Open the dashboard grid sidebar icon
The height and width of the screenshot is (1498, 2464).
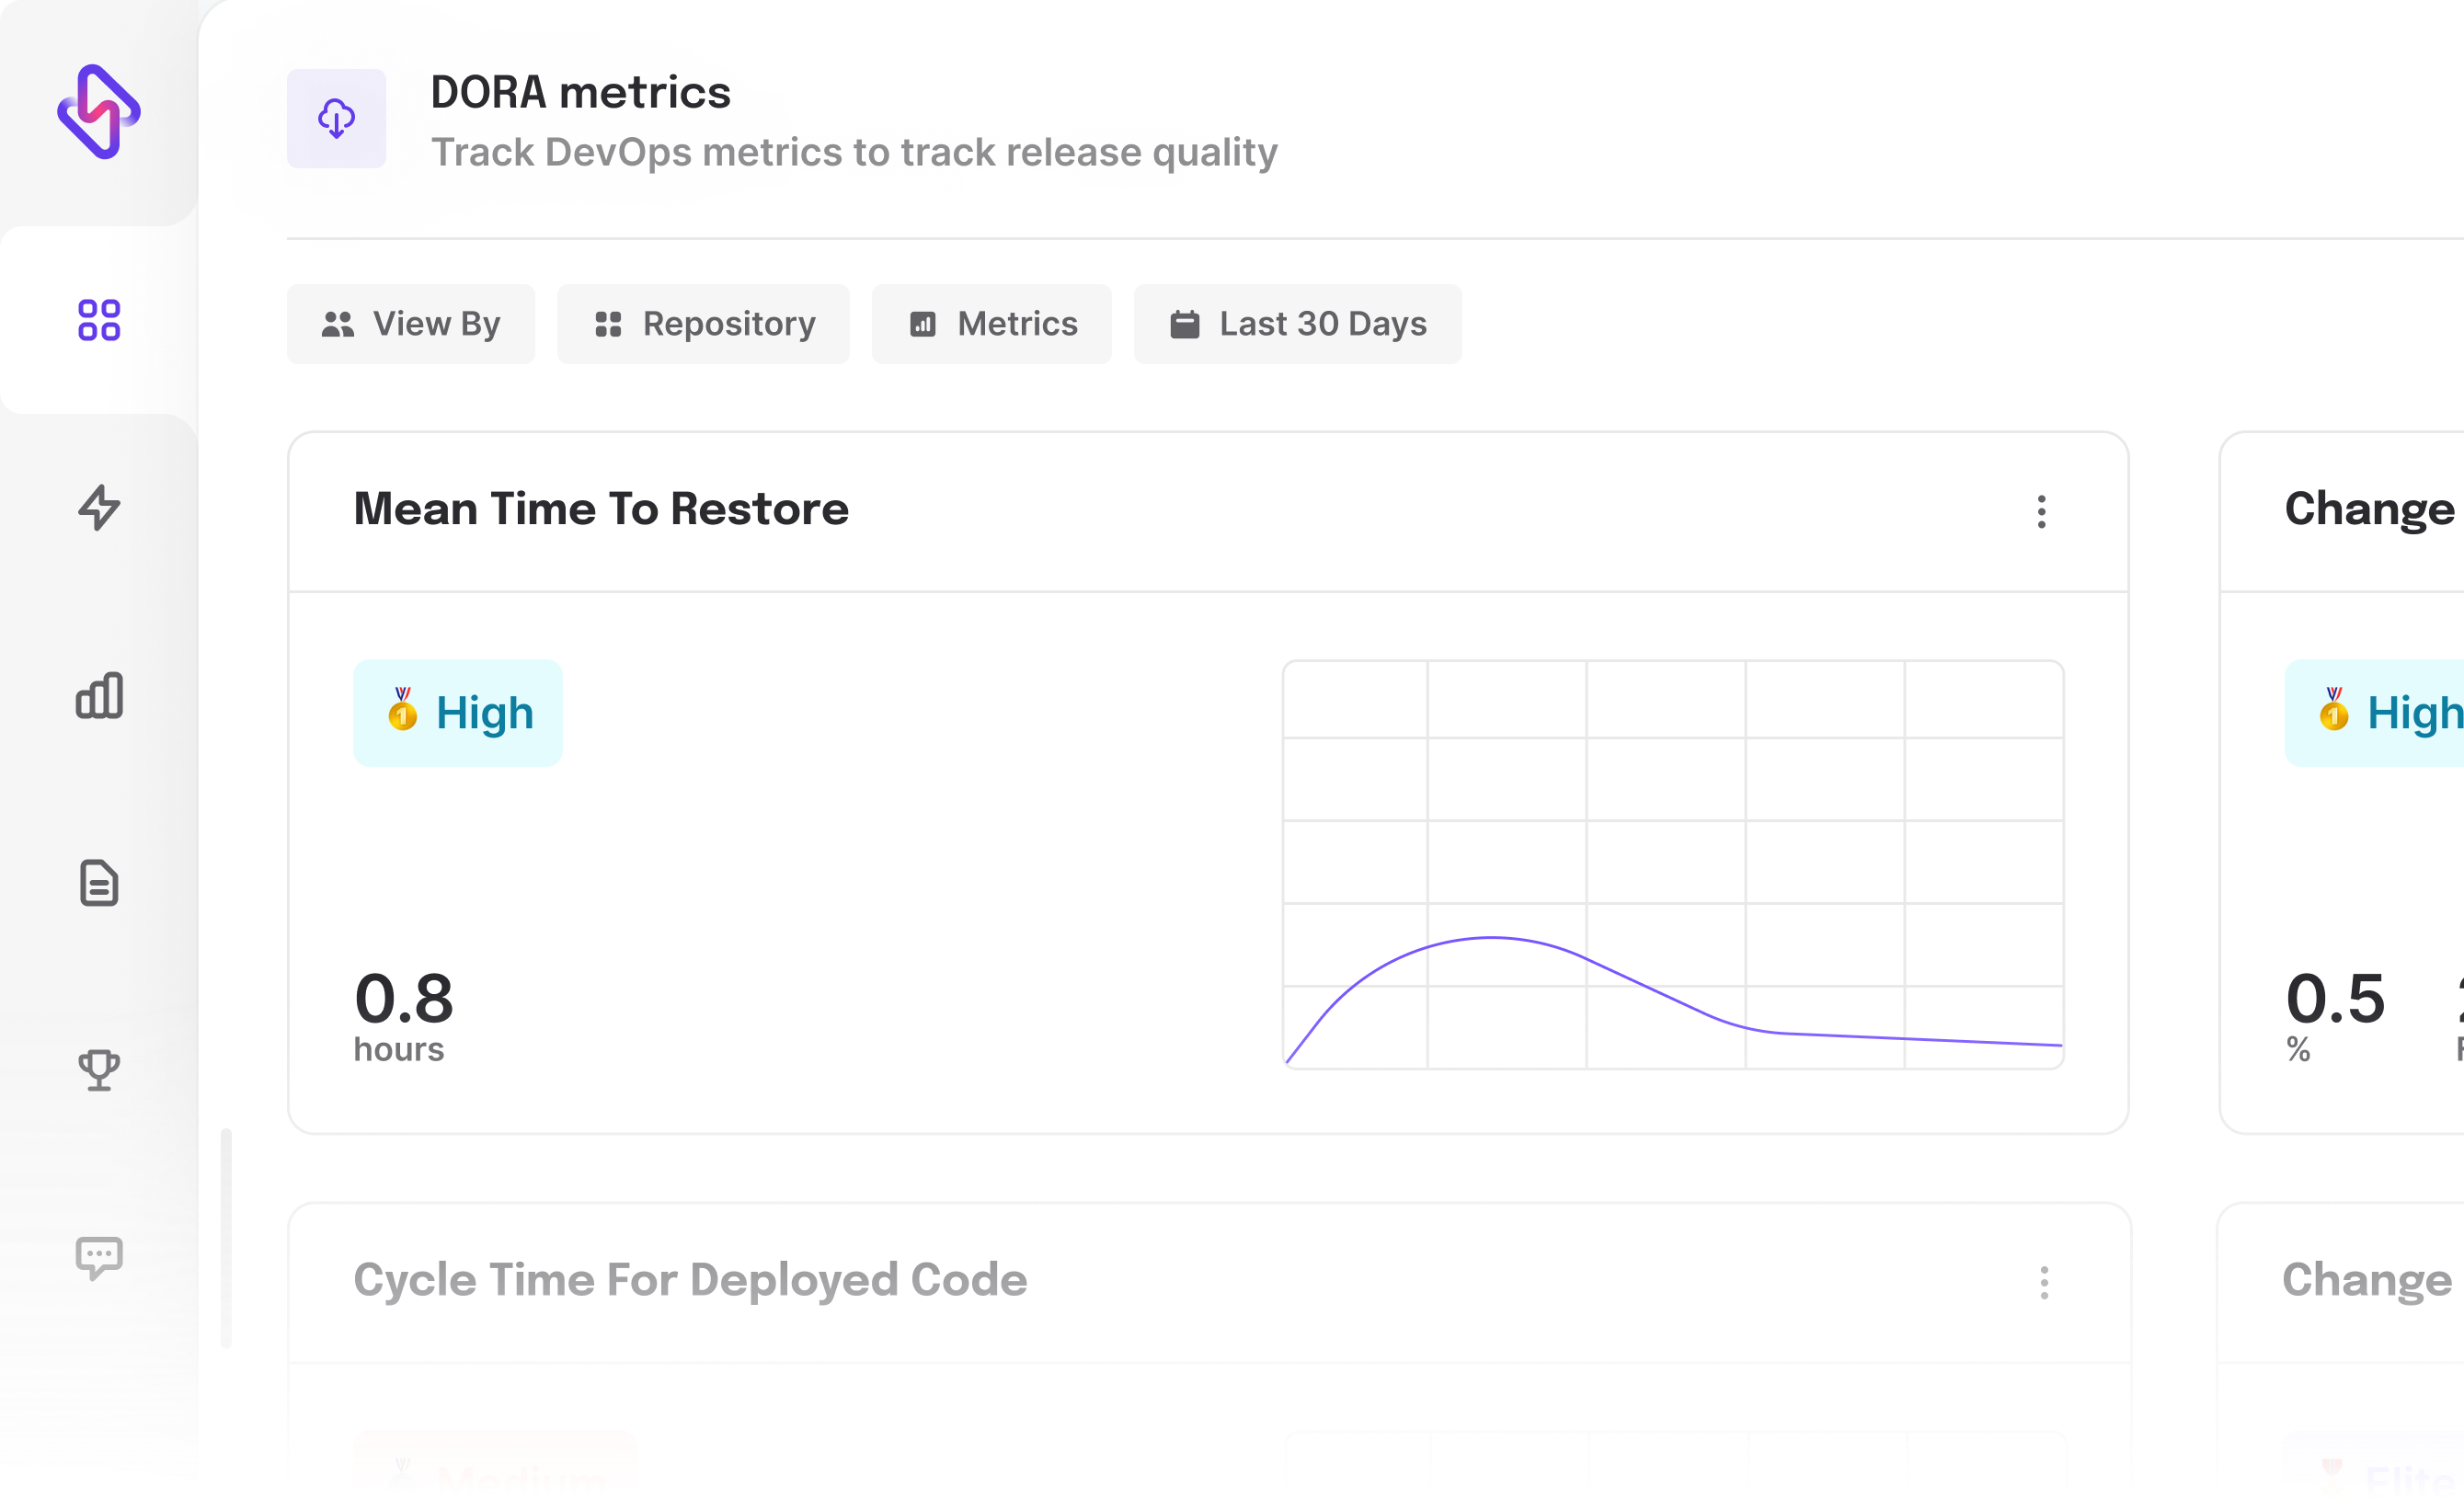pyautogui.click(x=99, y=320)
